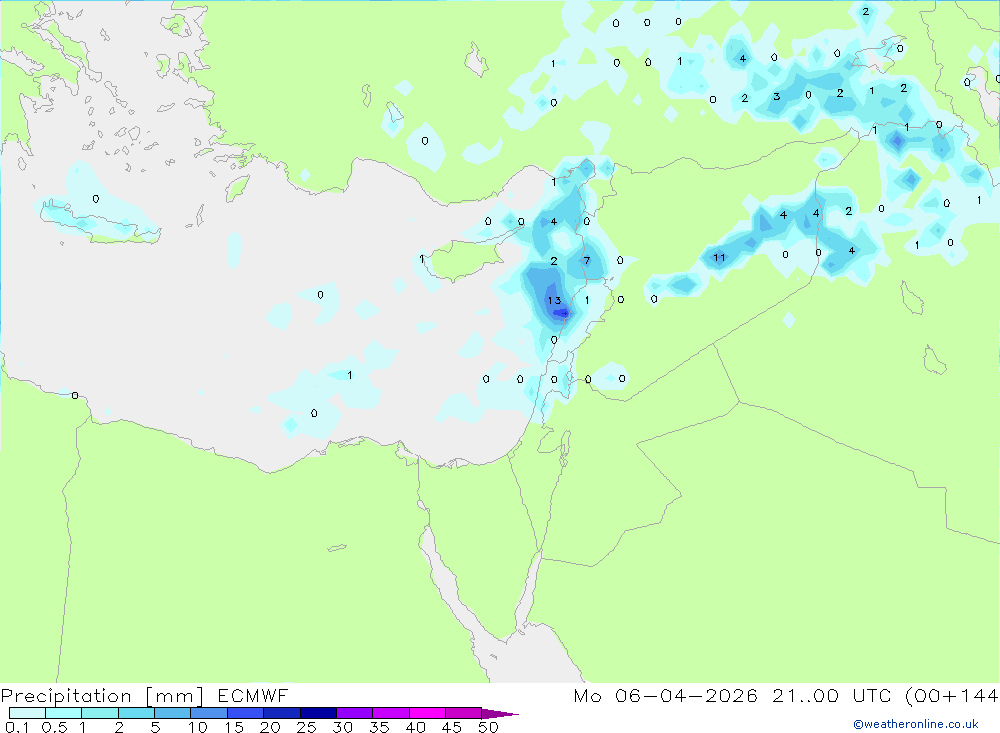Screen dimensions: 1000x733
Task: Click the legend swatch between 1 and 2
Action: (100, 713)
